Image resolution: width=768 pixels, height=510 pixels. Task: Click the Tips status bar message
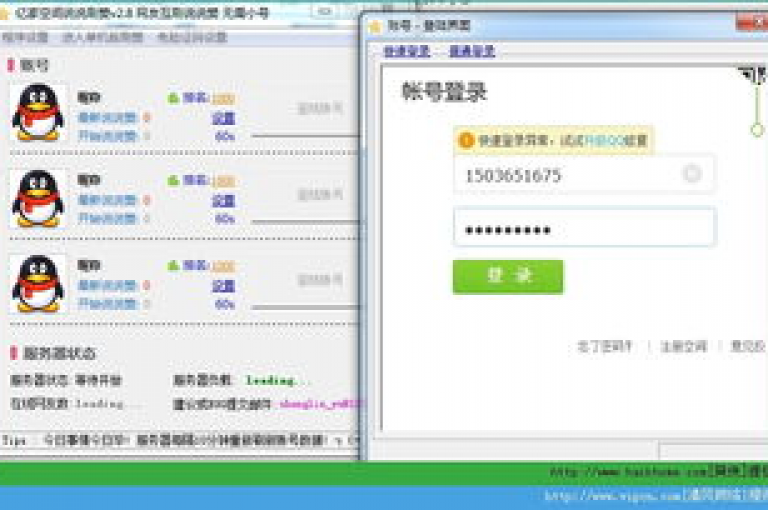point(179,440)
